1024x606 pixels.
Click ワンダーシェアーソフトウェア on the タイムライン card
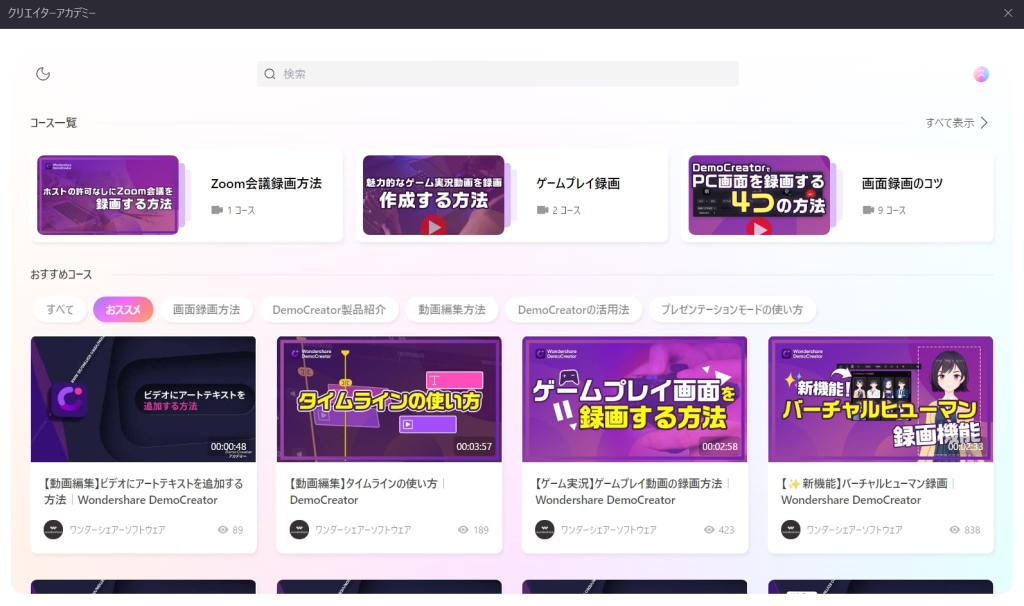click(x=363, y=530)
